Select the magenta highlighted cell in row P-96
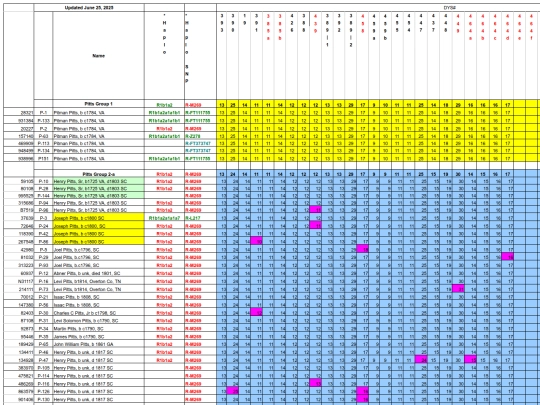Screen dimensions: 540x405 point(315,210)
